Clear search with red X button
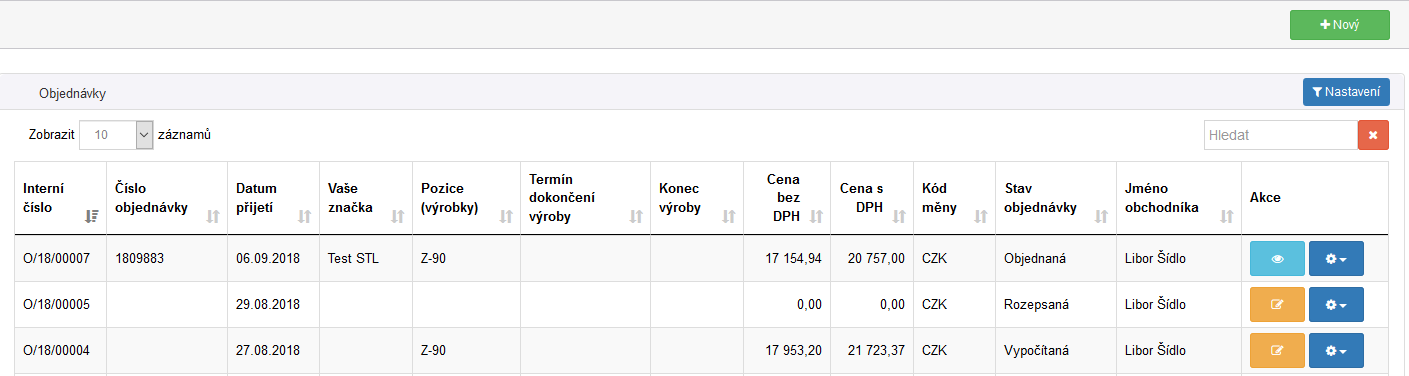 point(1373,135)
